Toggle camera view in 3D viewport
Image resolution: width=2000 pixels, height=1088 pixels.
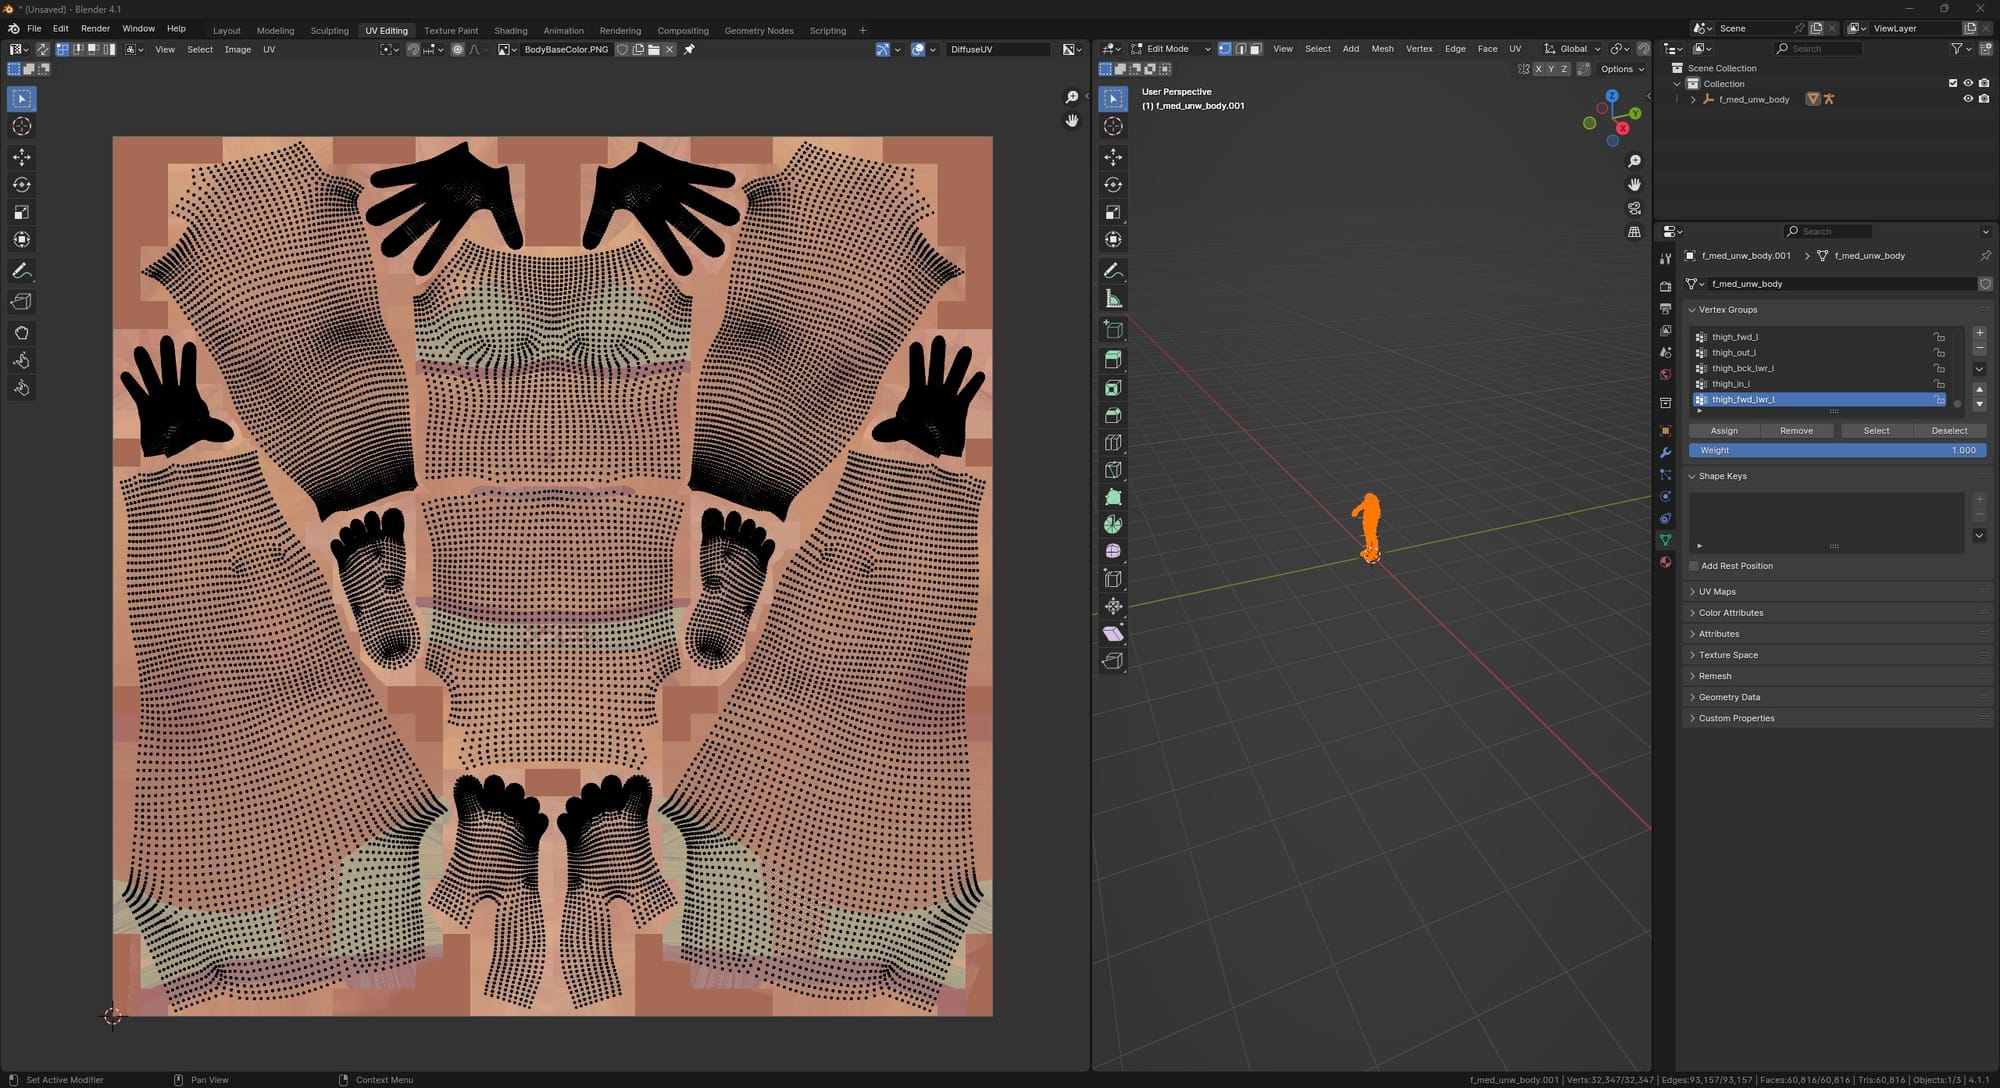click(1634, 208)
